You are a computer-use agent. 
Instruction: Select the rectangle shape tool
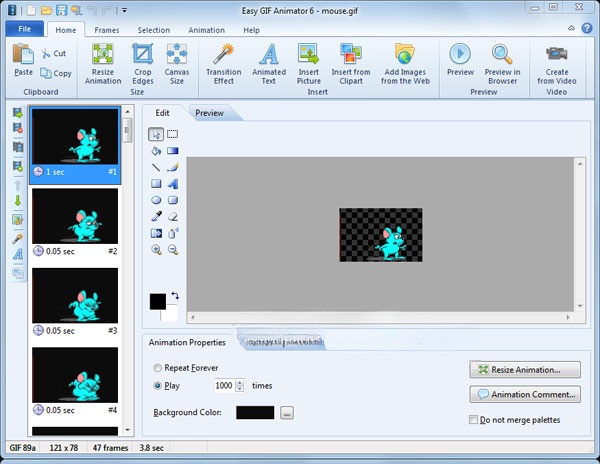[156, 184]
